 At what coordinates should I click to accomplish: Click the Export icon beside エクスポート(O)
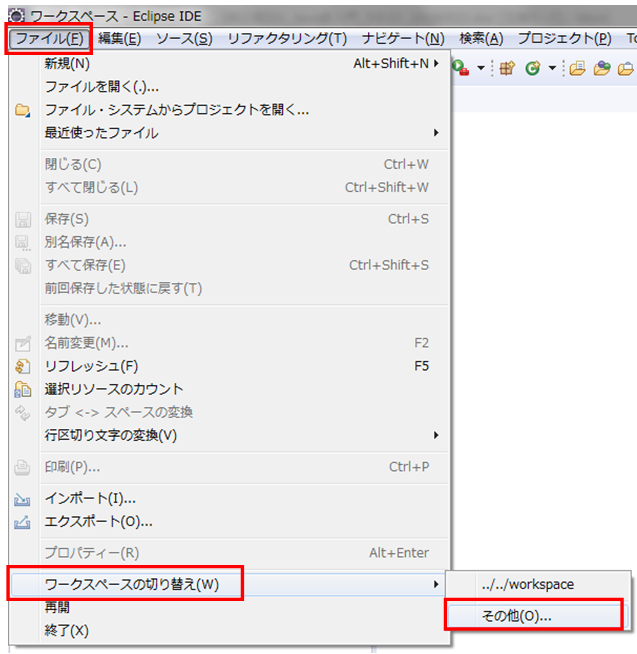tap(23, 521)
